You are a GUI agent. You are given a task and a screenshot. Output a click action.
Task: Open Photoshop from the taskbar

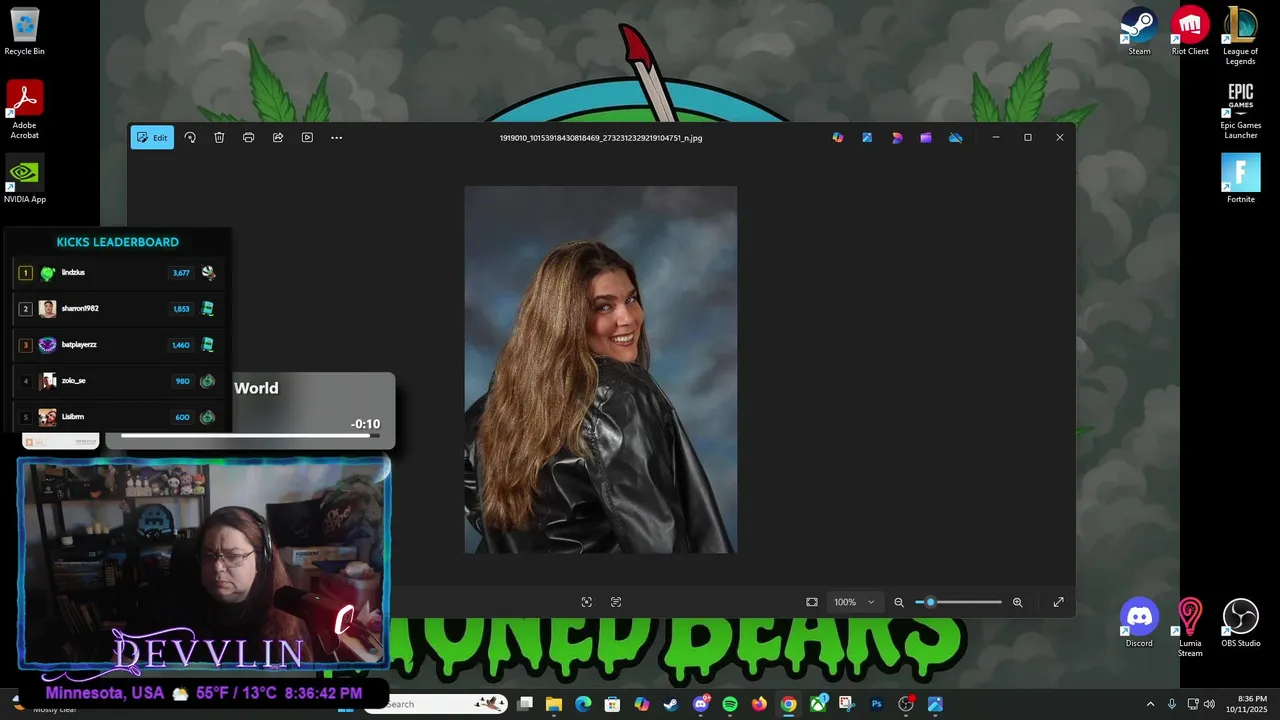[x=876, y=704]
